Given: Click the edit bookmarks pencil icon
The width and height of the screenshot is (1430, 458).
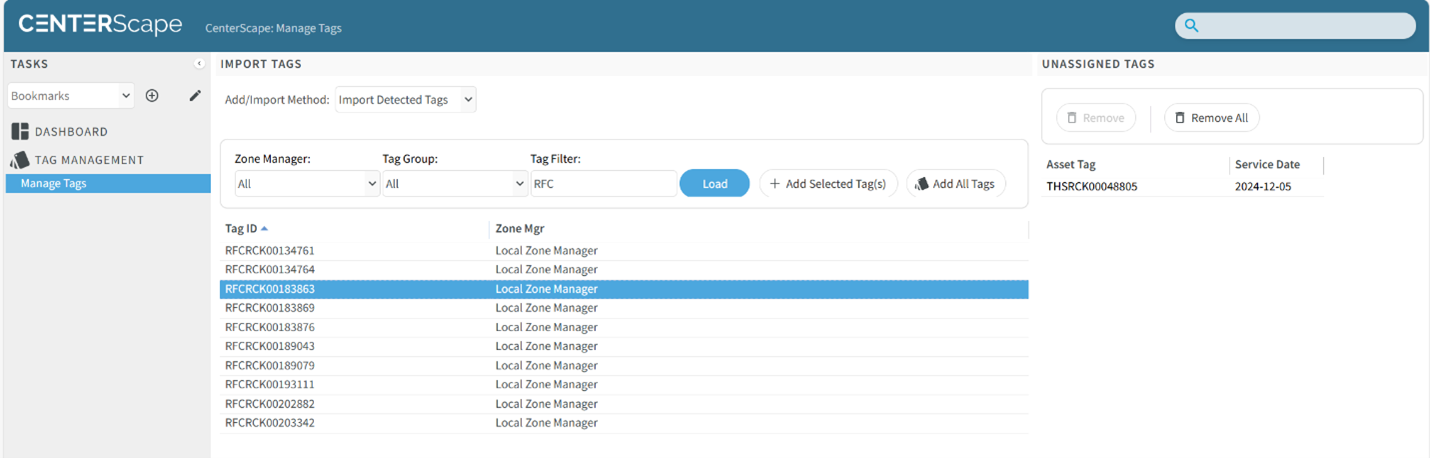Looking at the screenshot, I should (x=195, y=96).
